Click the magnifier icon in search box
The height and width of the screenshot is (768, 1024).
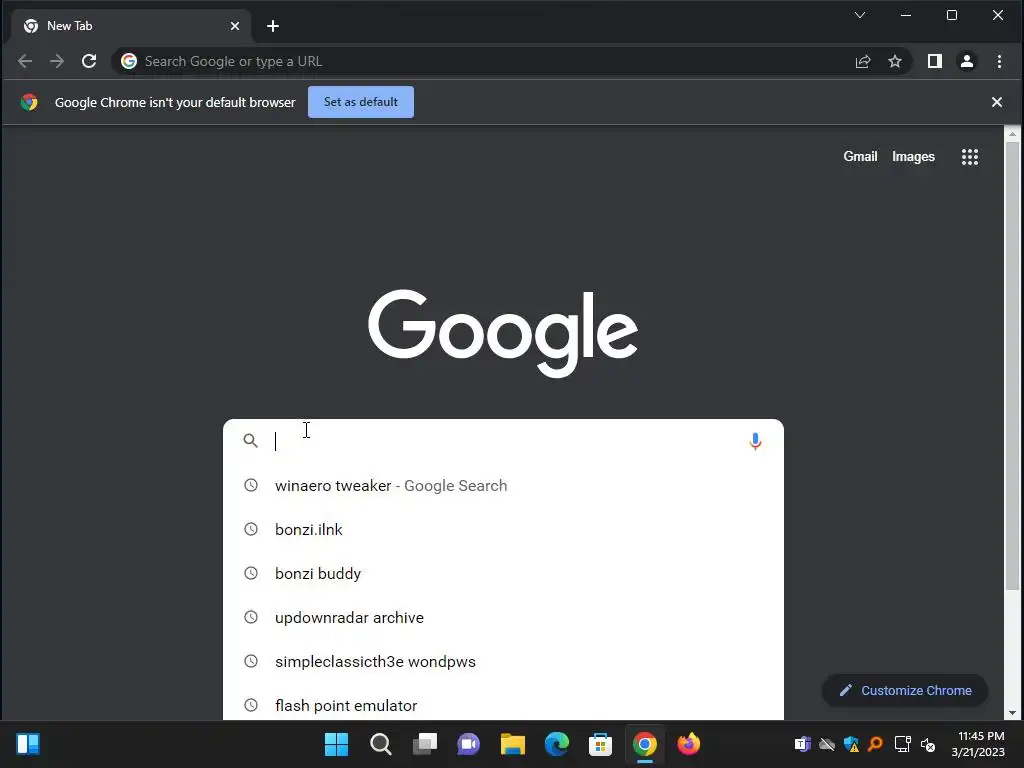click(x=251, y=441)
